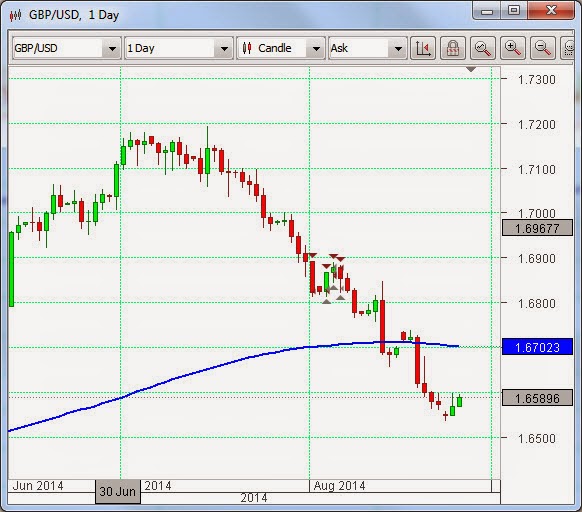Click the tall green candle at left edge

point(11,269)
